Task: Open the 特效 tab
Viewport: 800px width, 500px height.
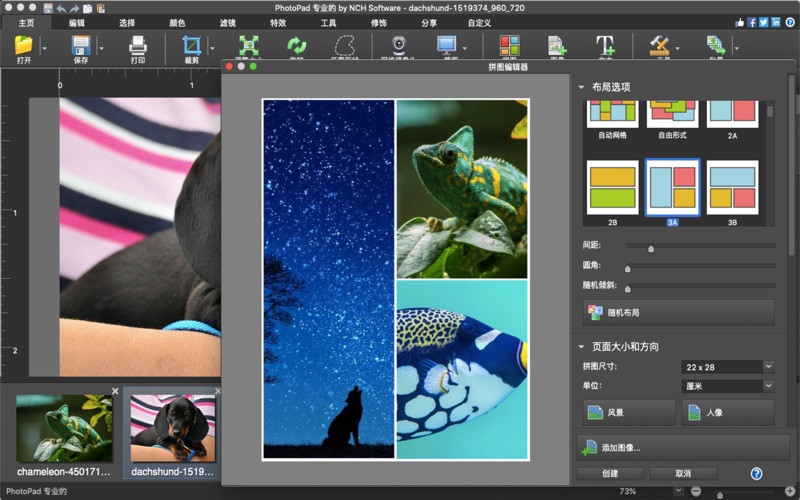Action: [x=278, y=22]
